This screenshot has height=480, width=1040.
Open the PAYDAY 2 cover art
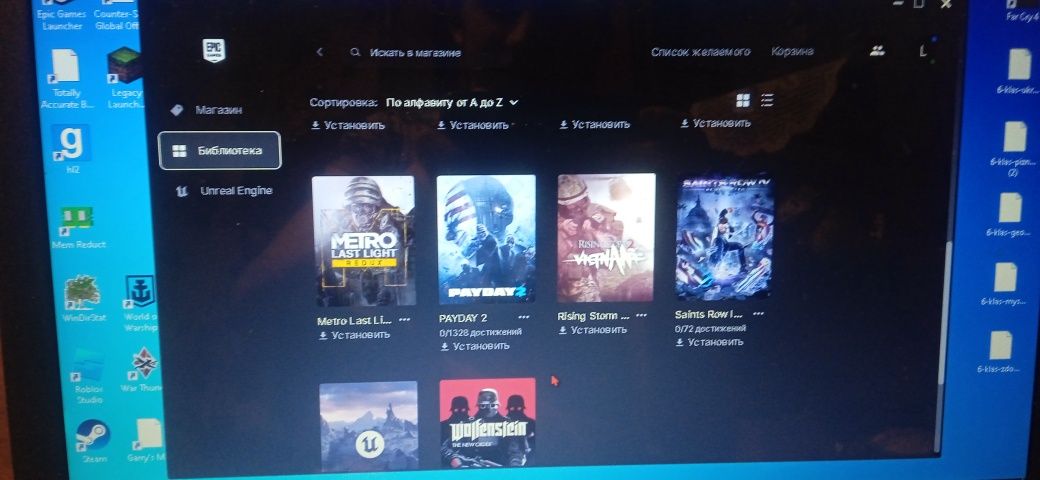486,239
